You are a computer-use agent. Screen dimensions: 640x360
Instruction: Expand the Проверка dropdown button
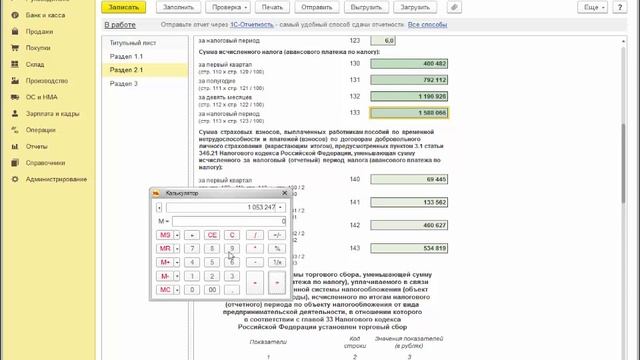click(x=228, y=7)
